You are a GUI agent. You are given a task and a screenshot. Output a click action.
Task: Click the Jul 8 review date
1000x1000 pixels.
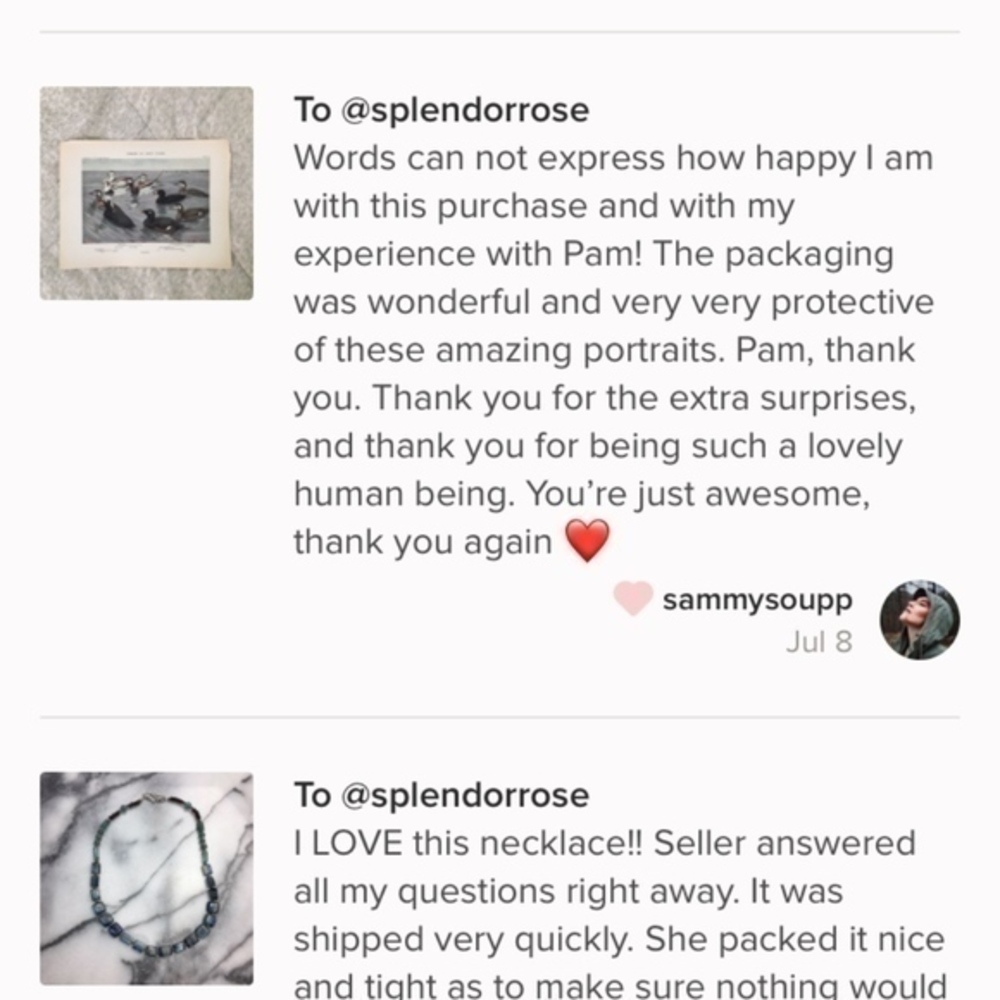tap(818, 641)
